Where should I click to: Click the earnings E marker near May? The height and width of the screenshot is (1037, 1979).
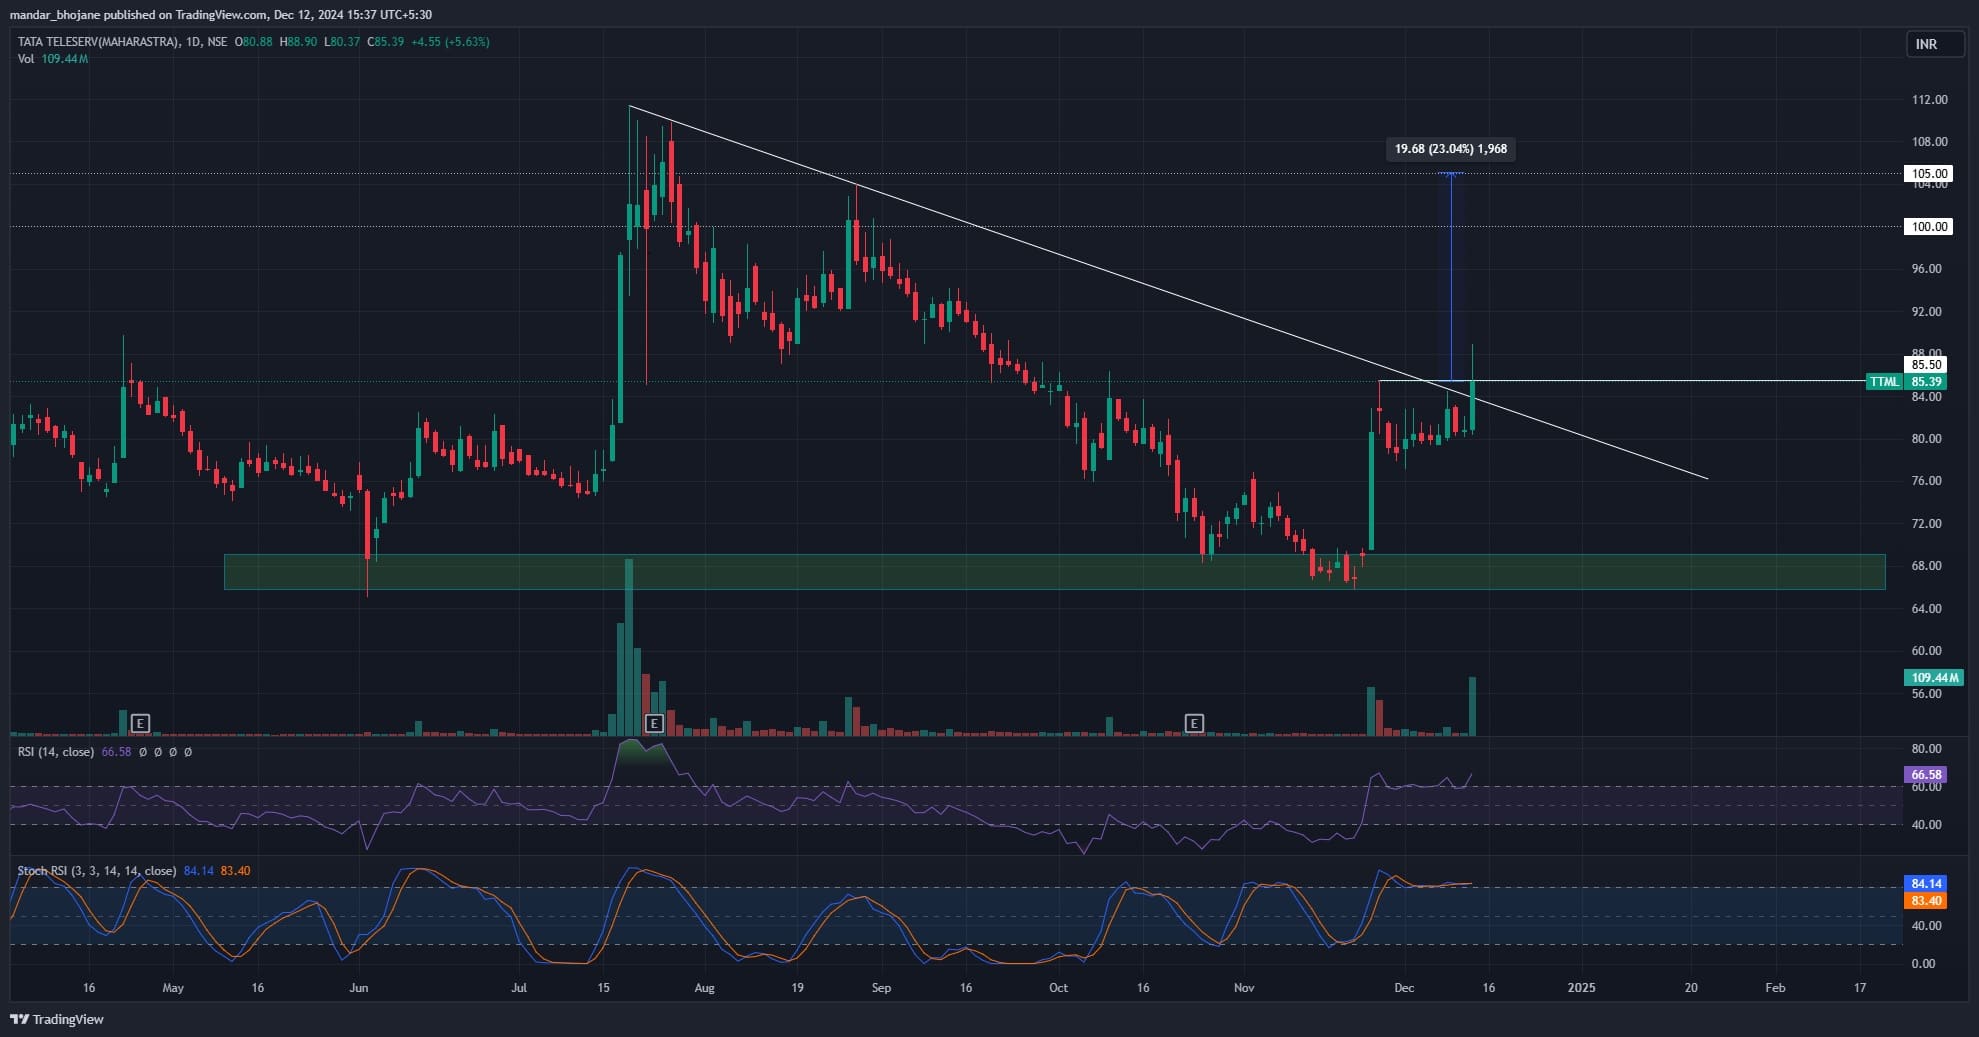coord(140,722)
